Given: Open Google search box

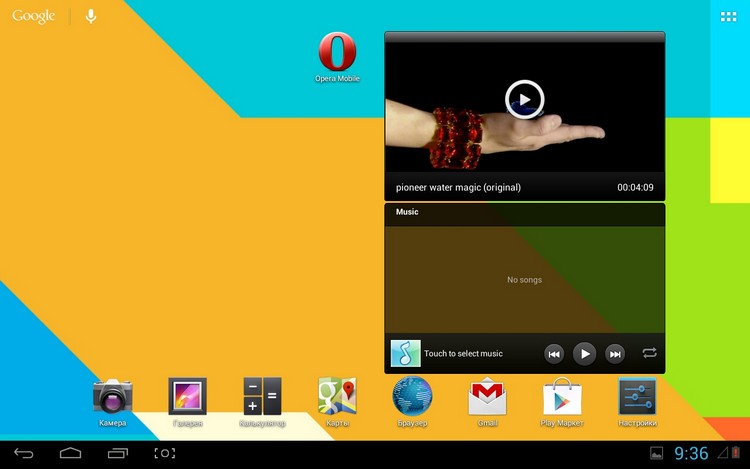Looking at the screenshot, I should pyautogui.click(x=33, y=16).
